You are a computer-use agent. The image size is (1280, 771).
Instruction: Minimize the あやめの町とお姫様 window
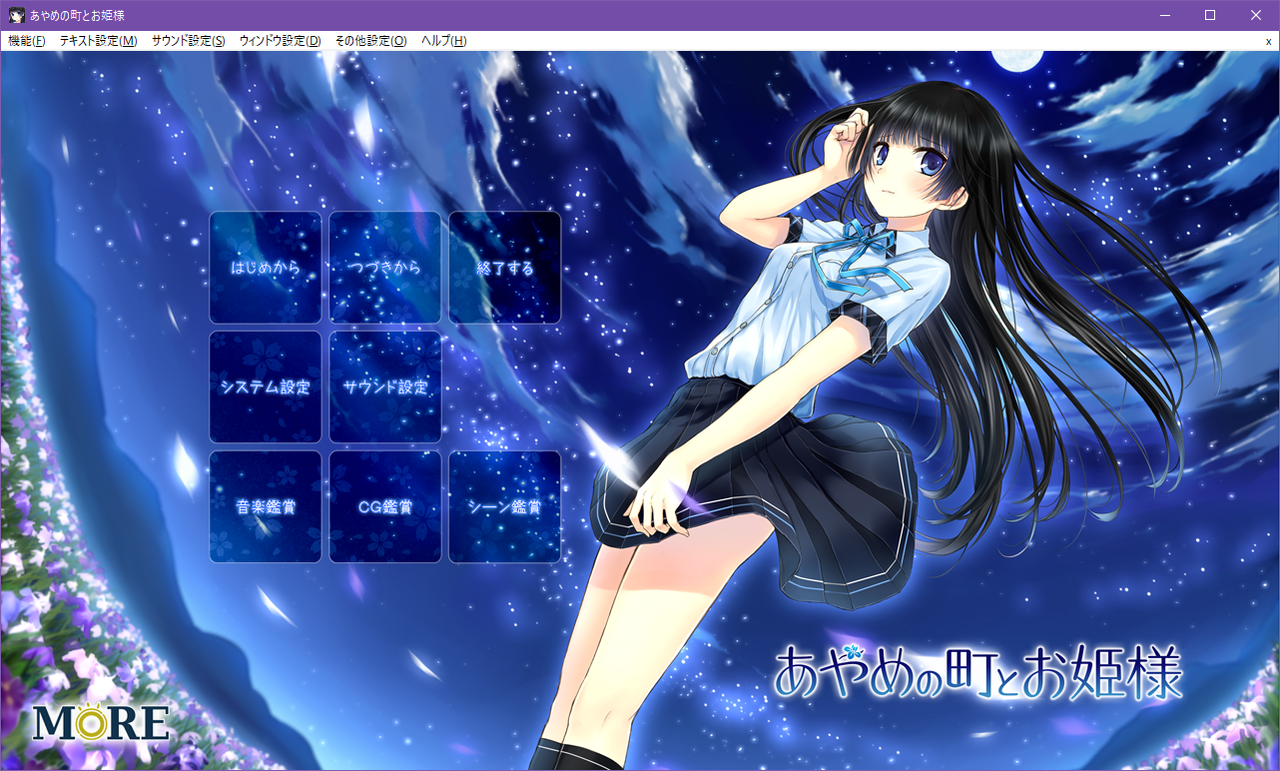click(1164, 15)
